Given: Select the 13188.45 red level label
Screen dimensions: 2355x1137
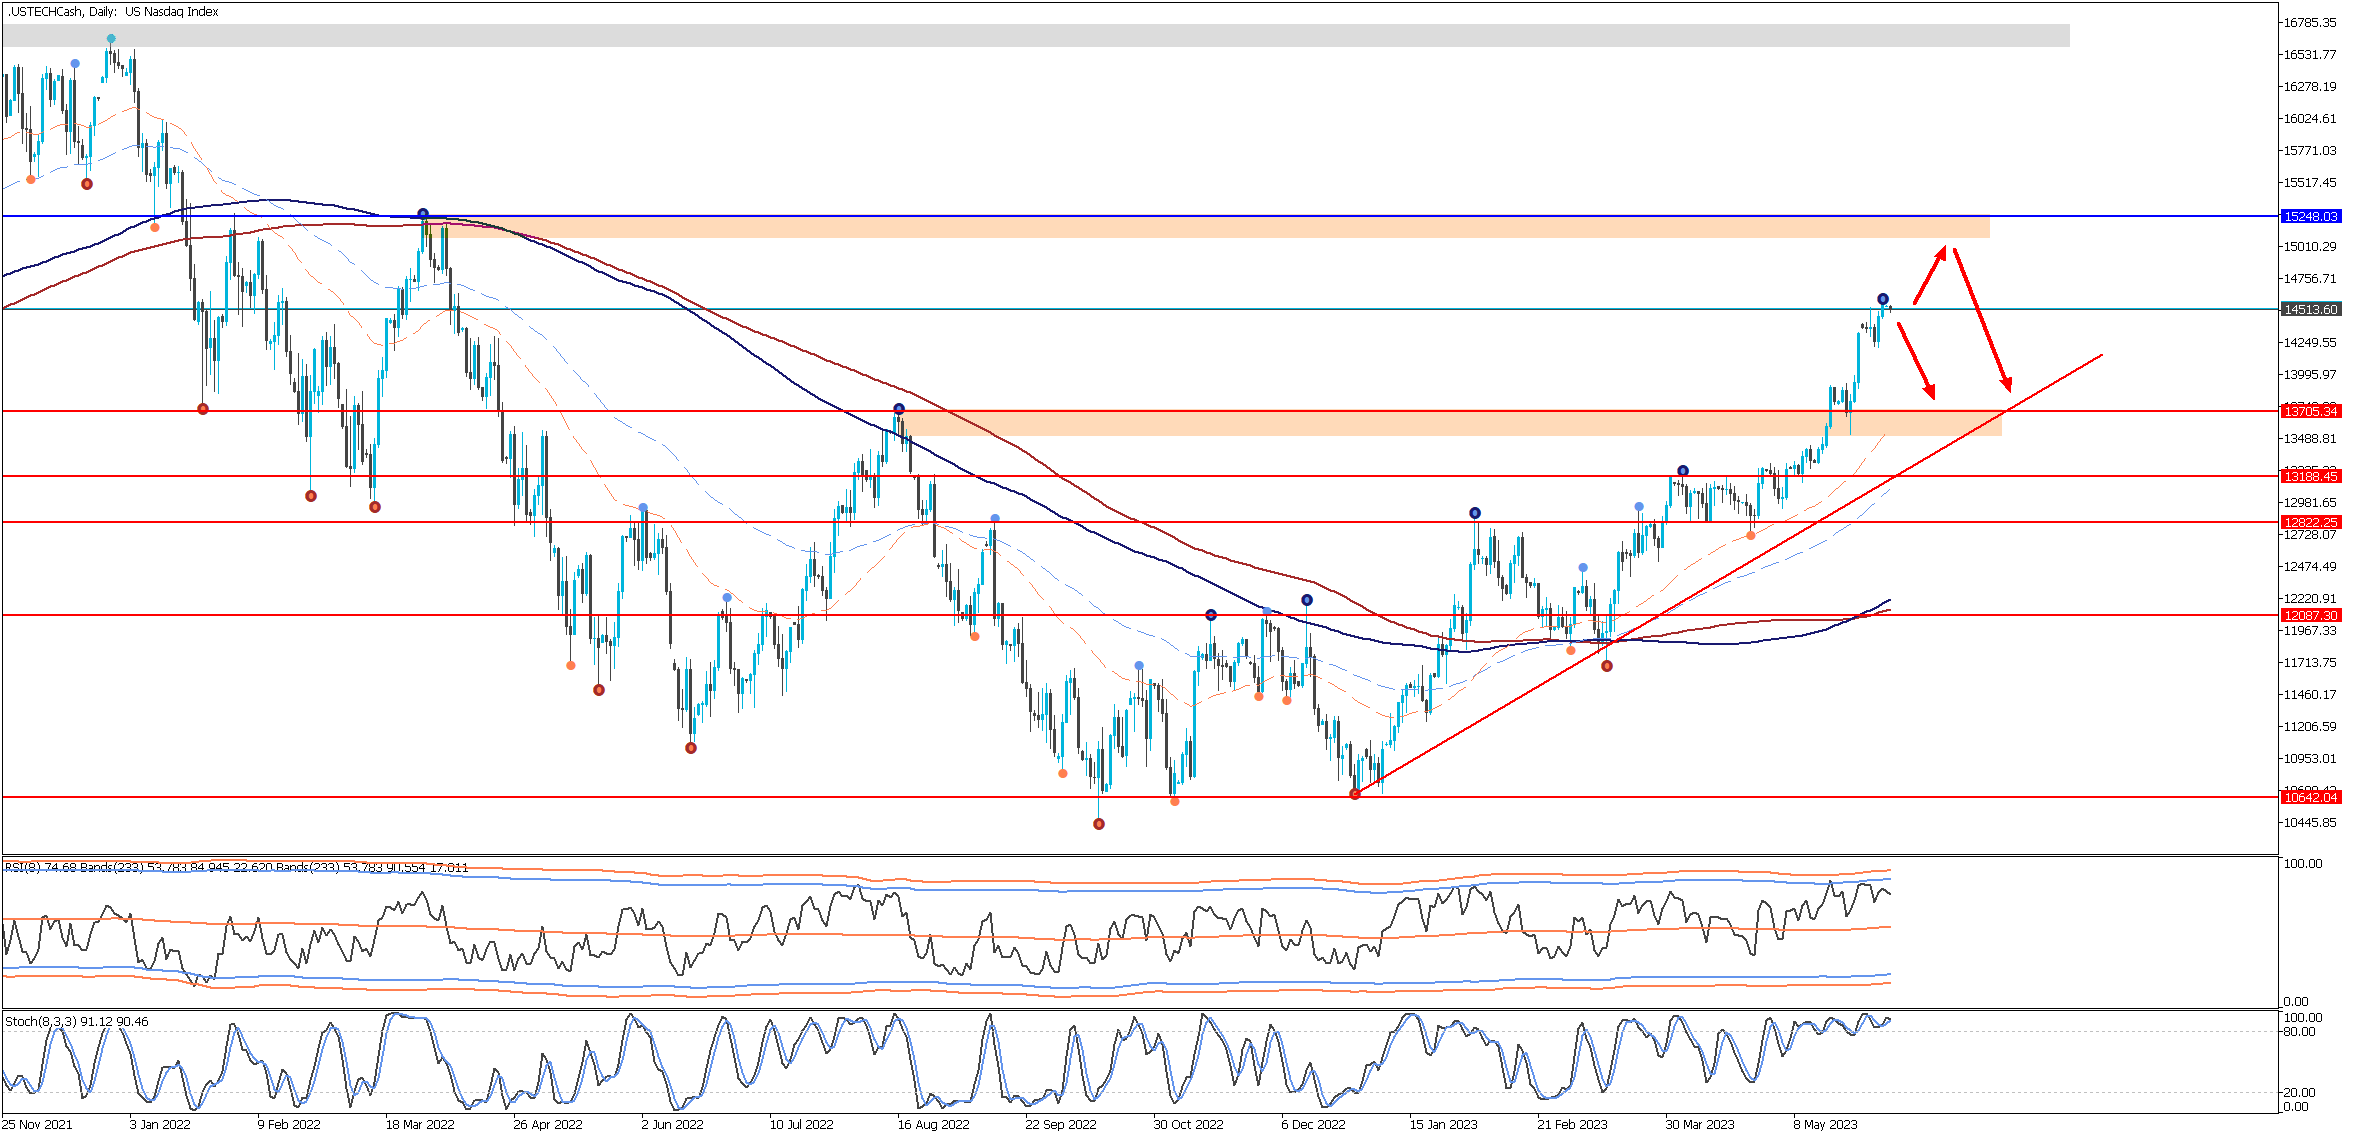Looking at the screenshot, I should pyautogui.click(x=2310, y=477).
